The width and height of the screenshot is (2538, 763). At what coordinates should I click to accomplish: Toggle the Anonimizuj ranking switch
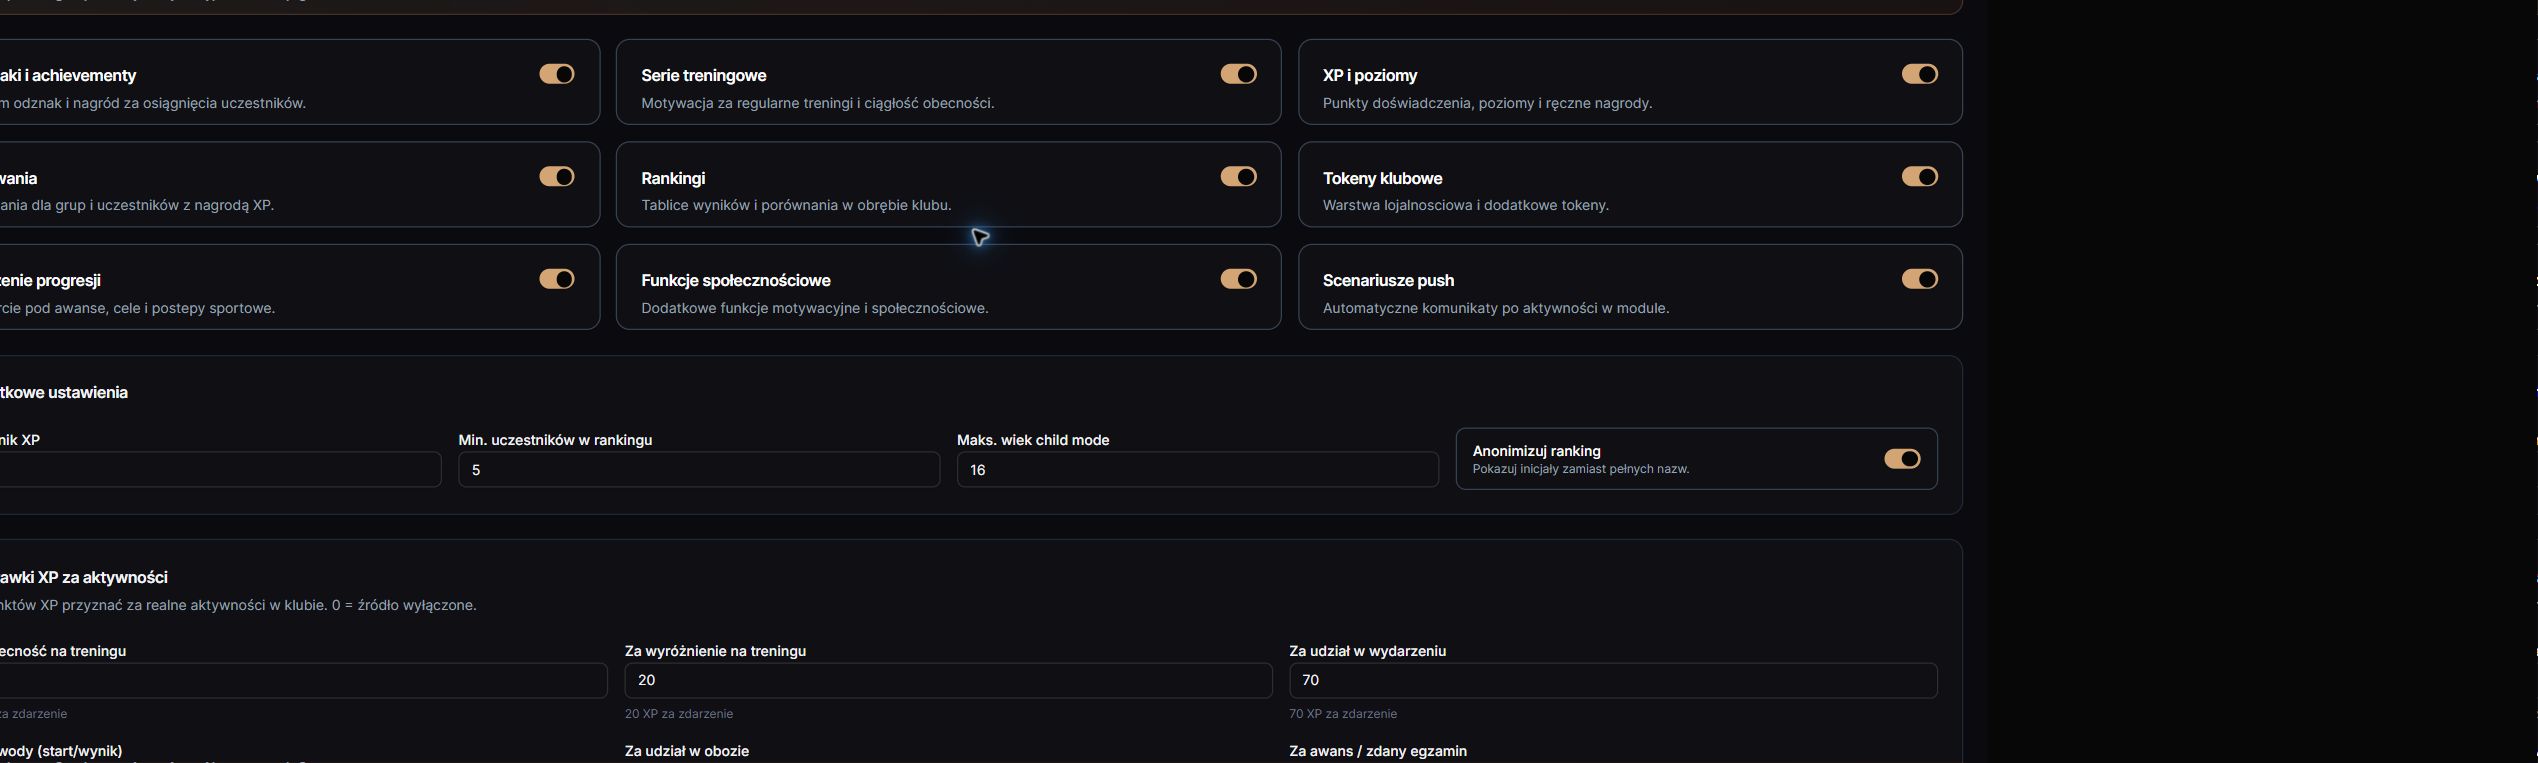pos(1902,459)
